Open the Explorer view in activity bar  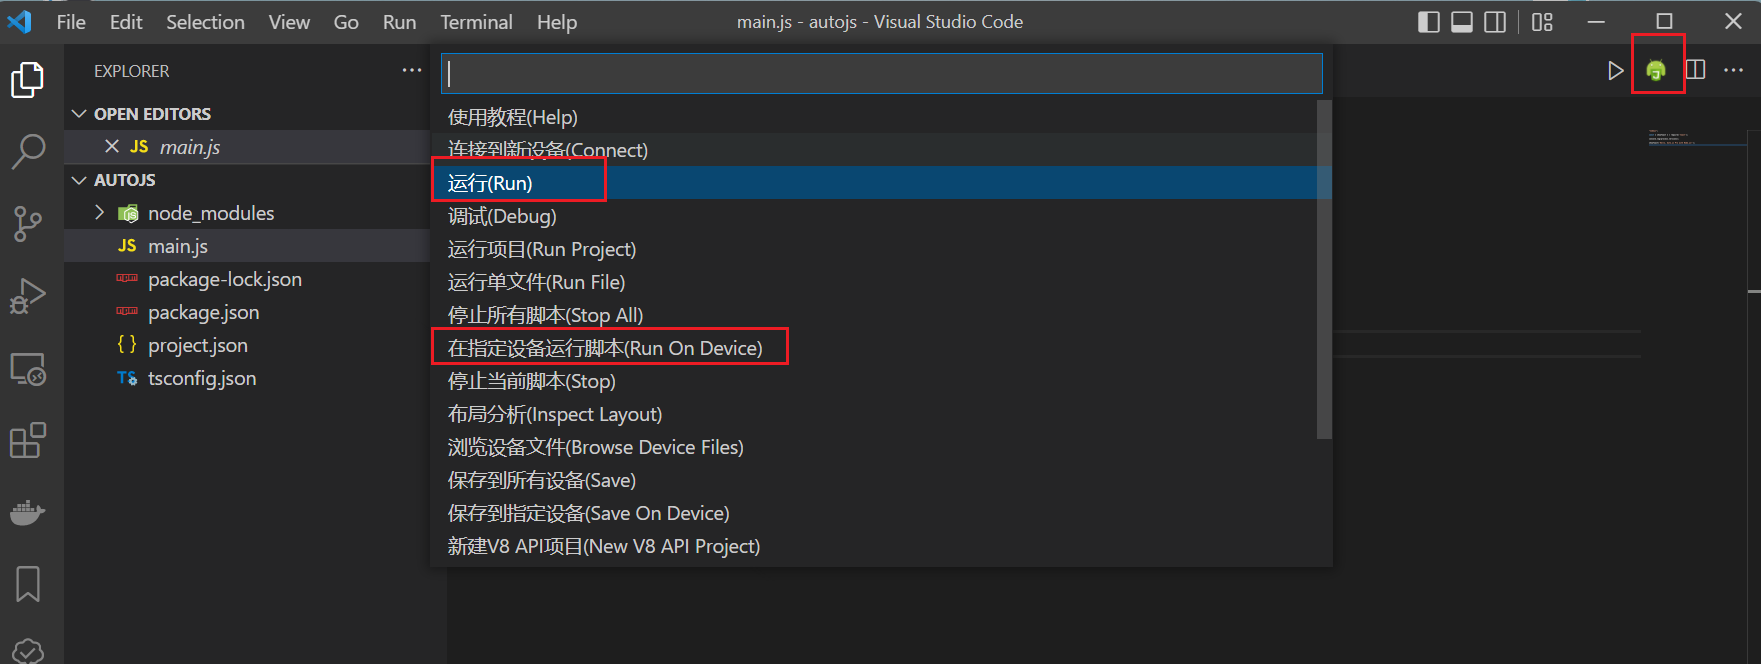coord(28,80)
